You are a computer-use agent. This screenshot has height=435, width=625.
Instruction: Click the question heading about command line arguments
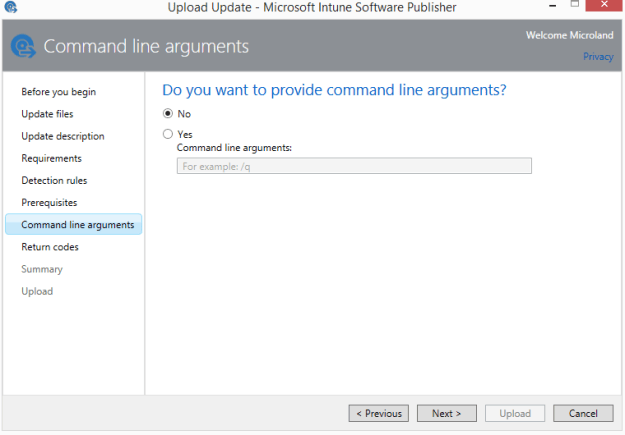click(x=334, y=91)
